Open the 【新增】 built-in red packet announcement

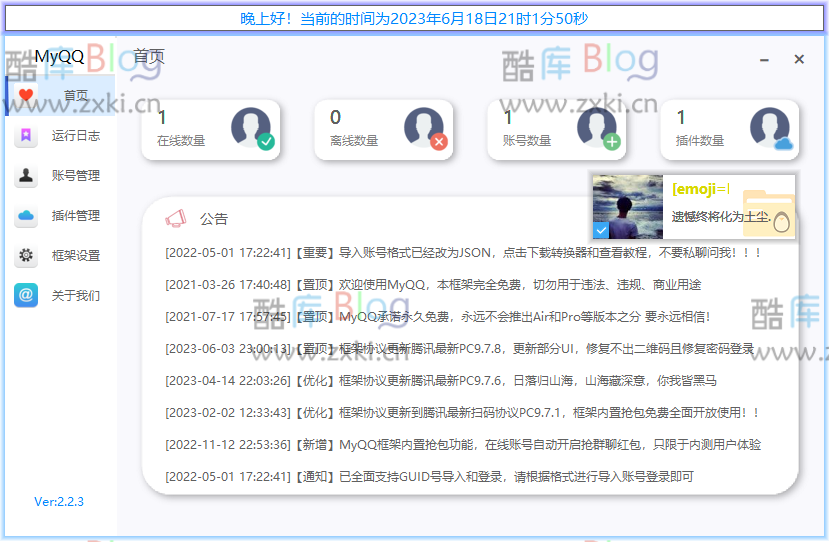click(x=463, y=445)
